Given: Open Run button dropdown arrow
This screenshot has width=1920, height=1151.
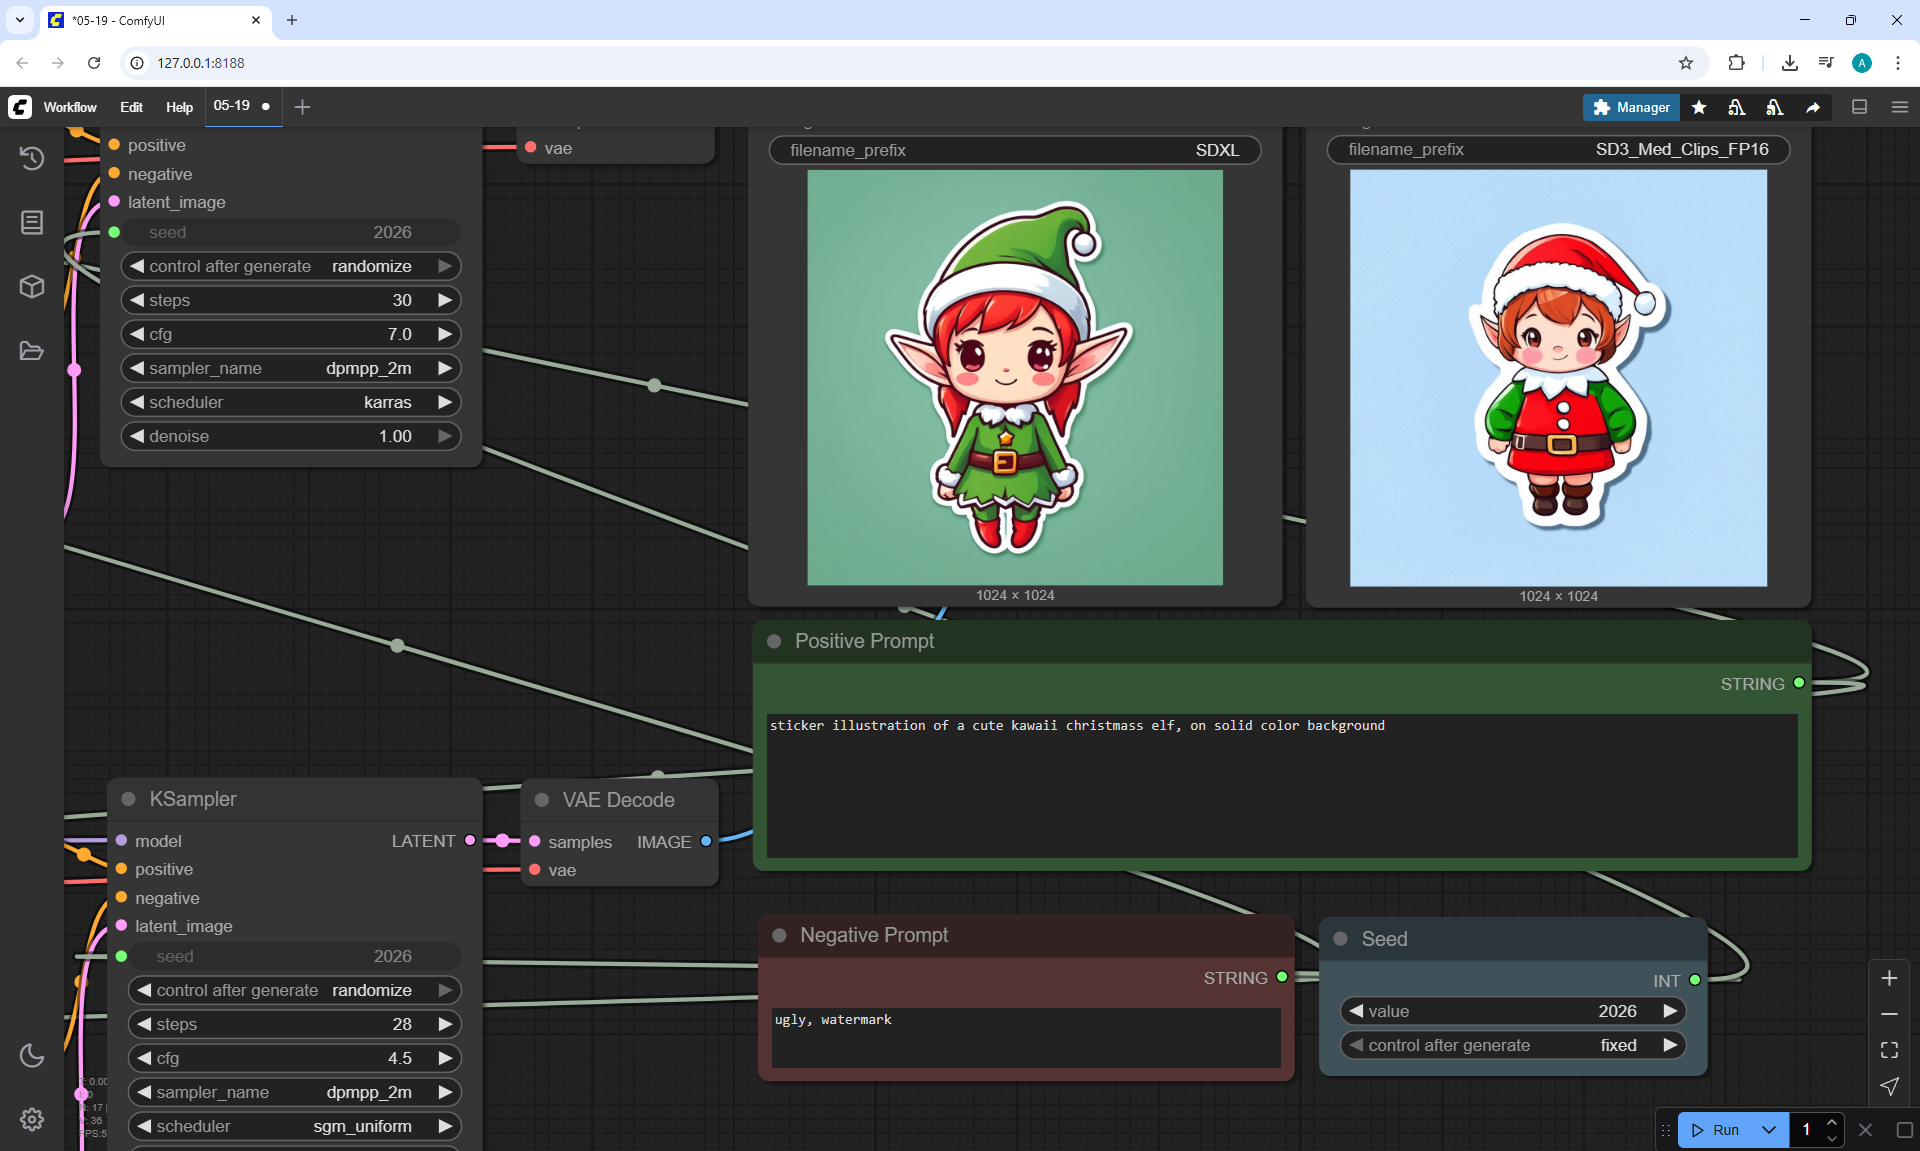Looking at the screenshot, I should [x=1768, y=1130].
